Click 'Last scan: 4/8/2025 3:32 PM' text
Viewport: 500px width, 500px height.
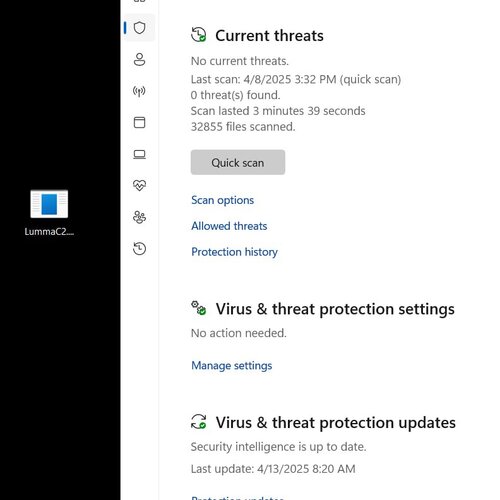click(x=263, y=79)
